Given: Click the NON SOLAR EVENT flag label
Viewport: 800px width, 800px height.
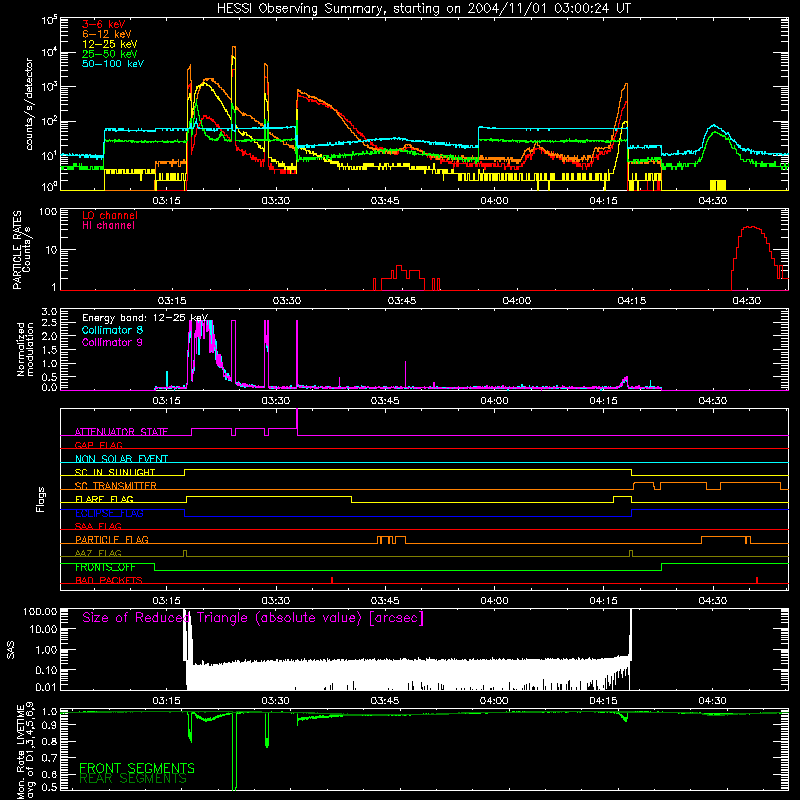Looking at the screenshot, I should (121, 459).
